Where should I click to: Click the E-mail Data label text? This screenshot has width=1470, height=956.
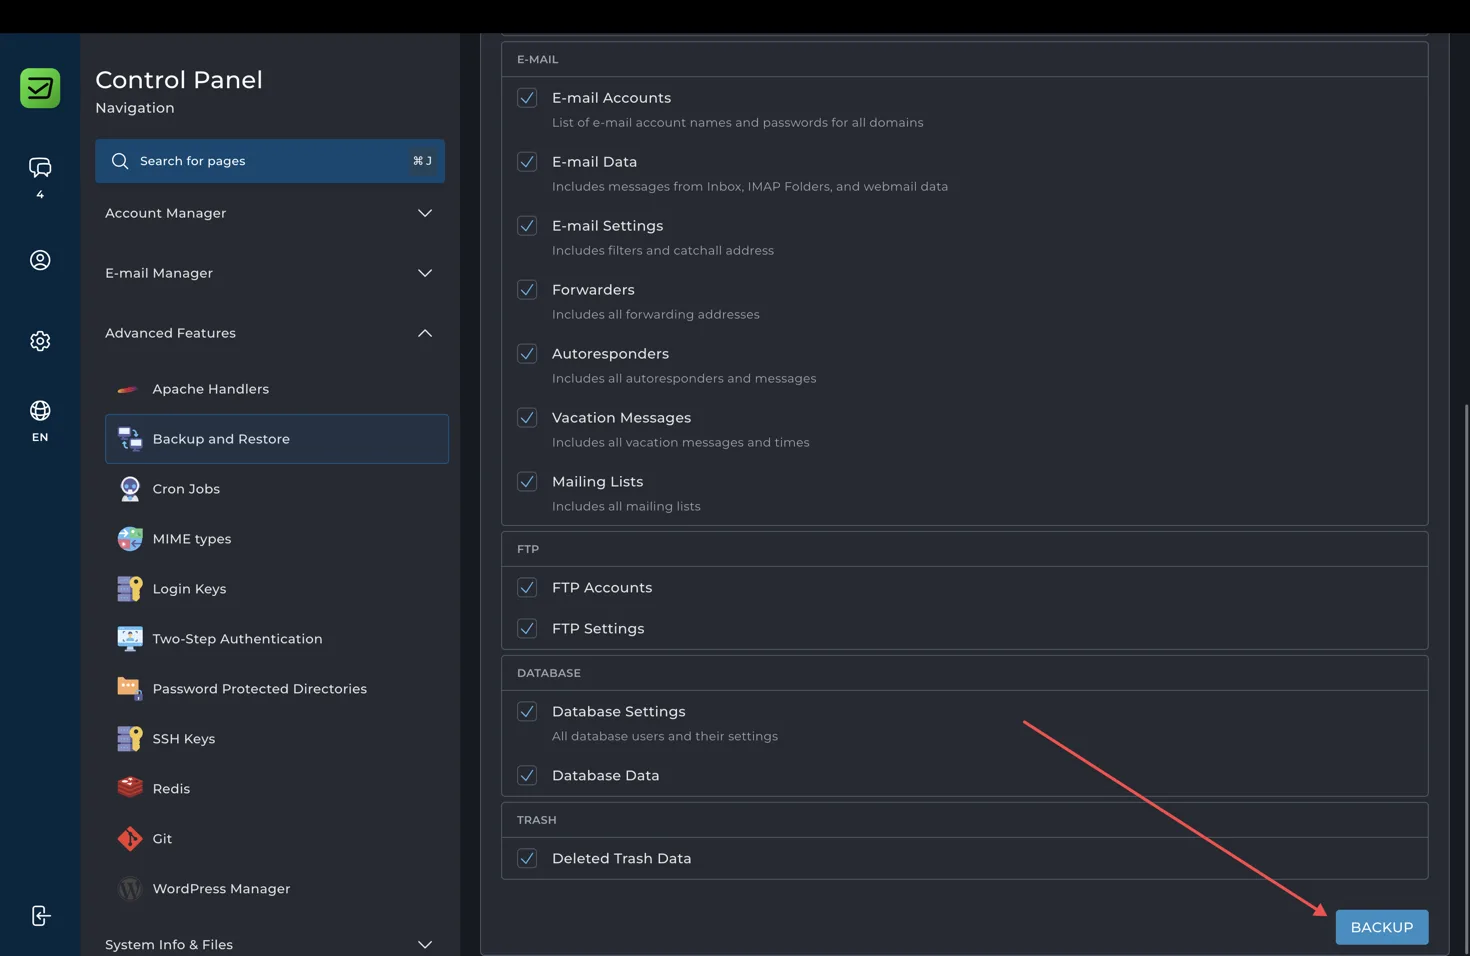click(x=594, y=162)
